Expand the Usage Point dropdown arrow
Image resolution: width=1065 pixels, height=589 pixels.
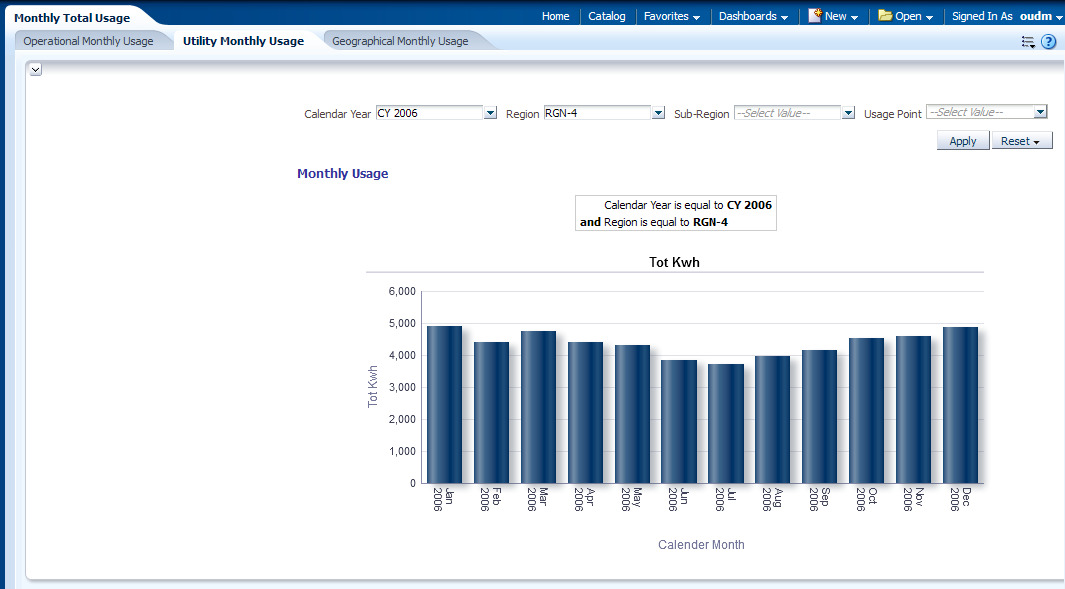[1041, 112]
